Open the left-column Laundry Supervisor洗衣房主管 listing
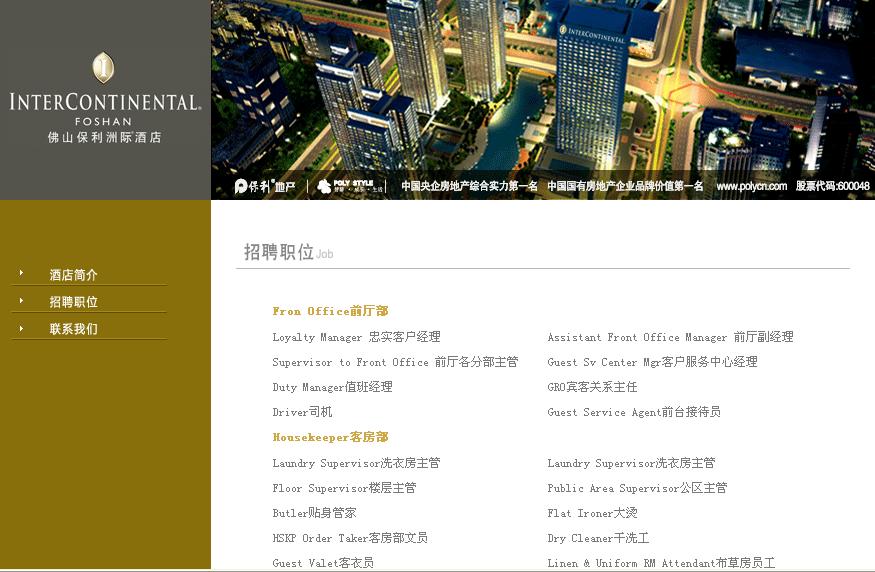Screen dimensions: 875x572 point(357,463)
